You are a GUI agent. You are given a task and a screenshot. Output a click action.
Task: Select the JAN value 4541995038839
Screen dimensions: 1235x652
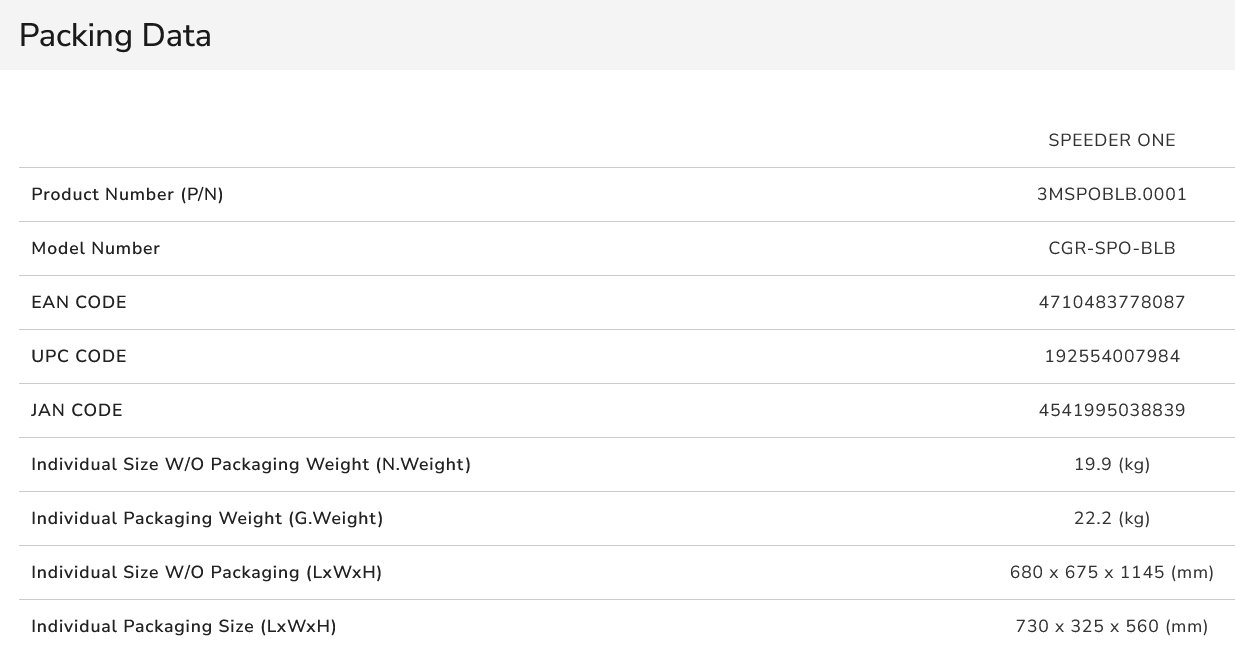1111,411
